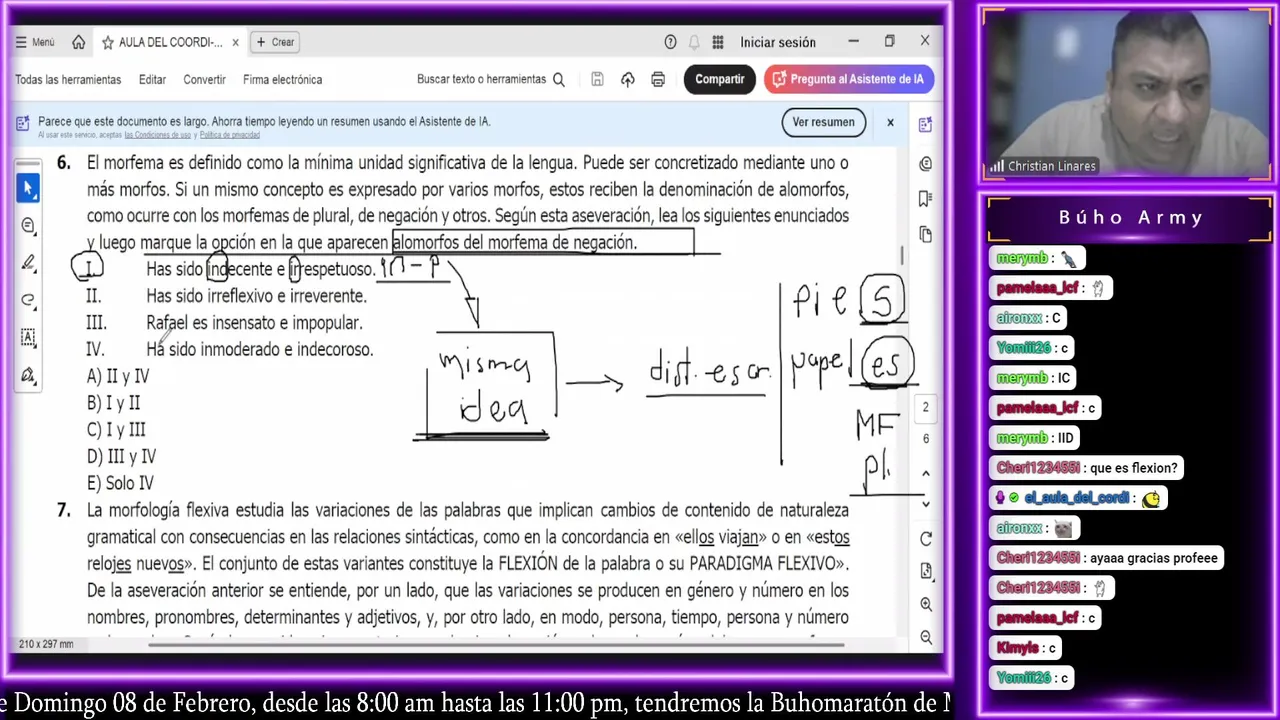The width and height of the screenshot is (1280, 720).
Task: Click the current page number box 2
Action: coord(925,407)
